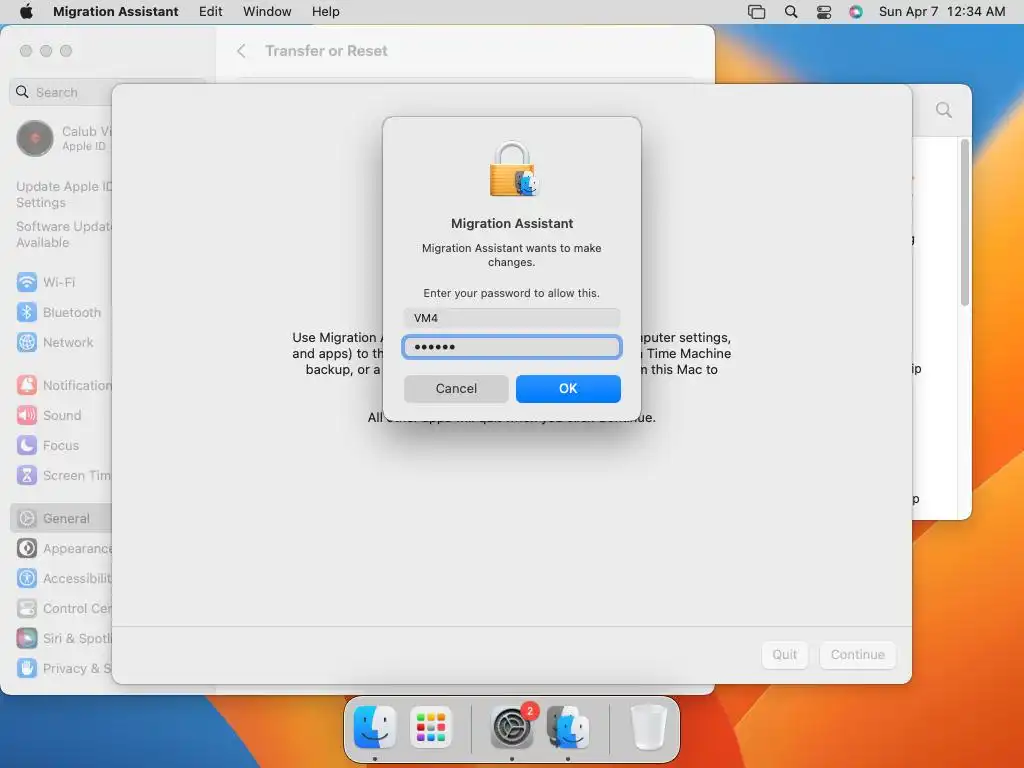Open Privacy & Security settings in sidebar
1024x768 pixels.
[64, 669]
